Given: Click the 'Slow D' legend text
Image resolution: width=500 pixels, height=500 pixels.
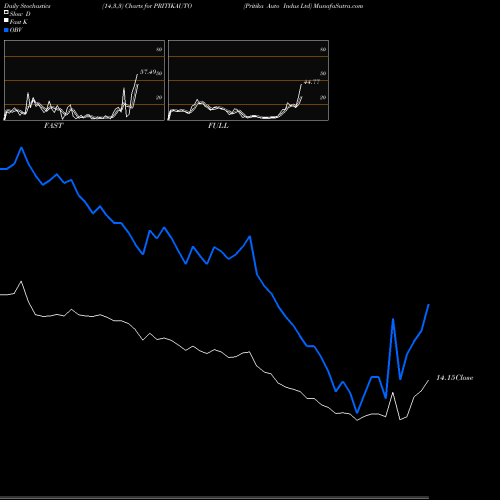Looking at the screenshot, I should point(20,14).
